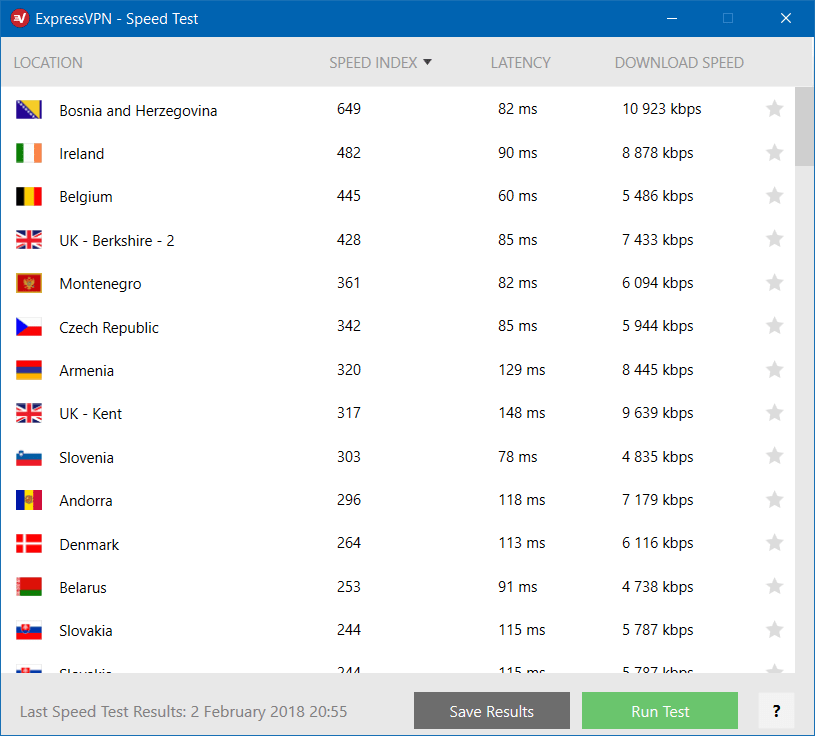Viewport: 815px width, 736px height.
Task: Open help with the question mark button
Action: click(776, 711)
